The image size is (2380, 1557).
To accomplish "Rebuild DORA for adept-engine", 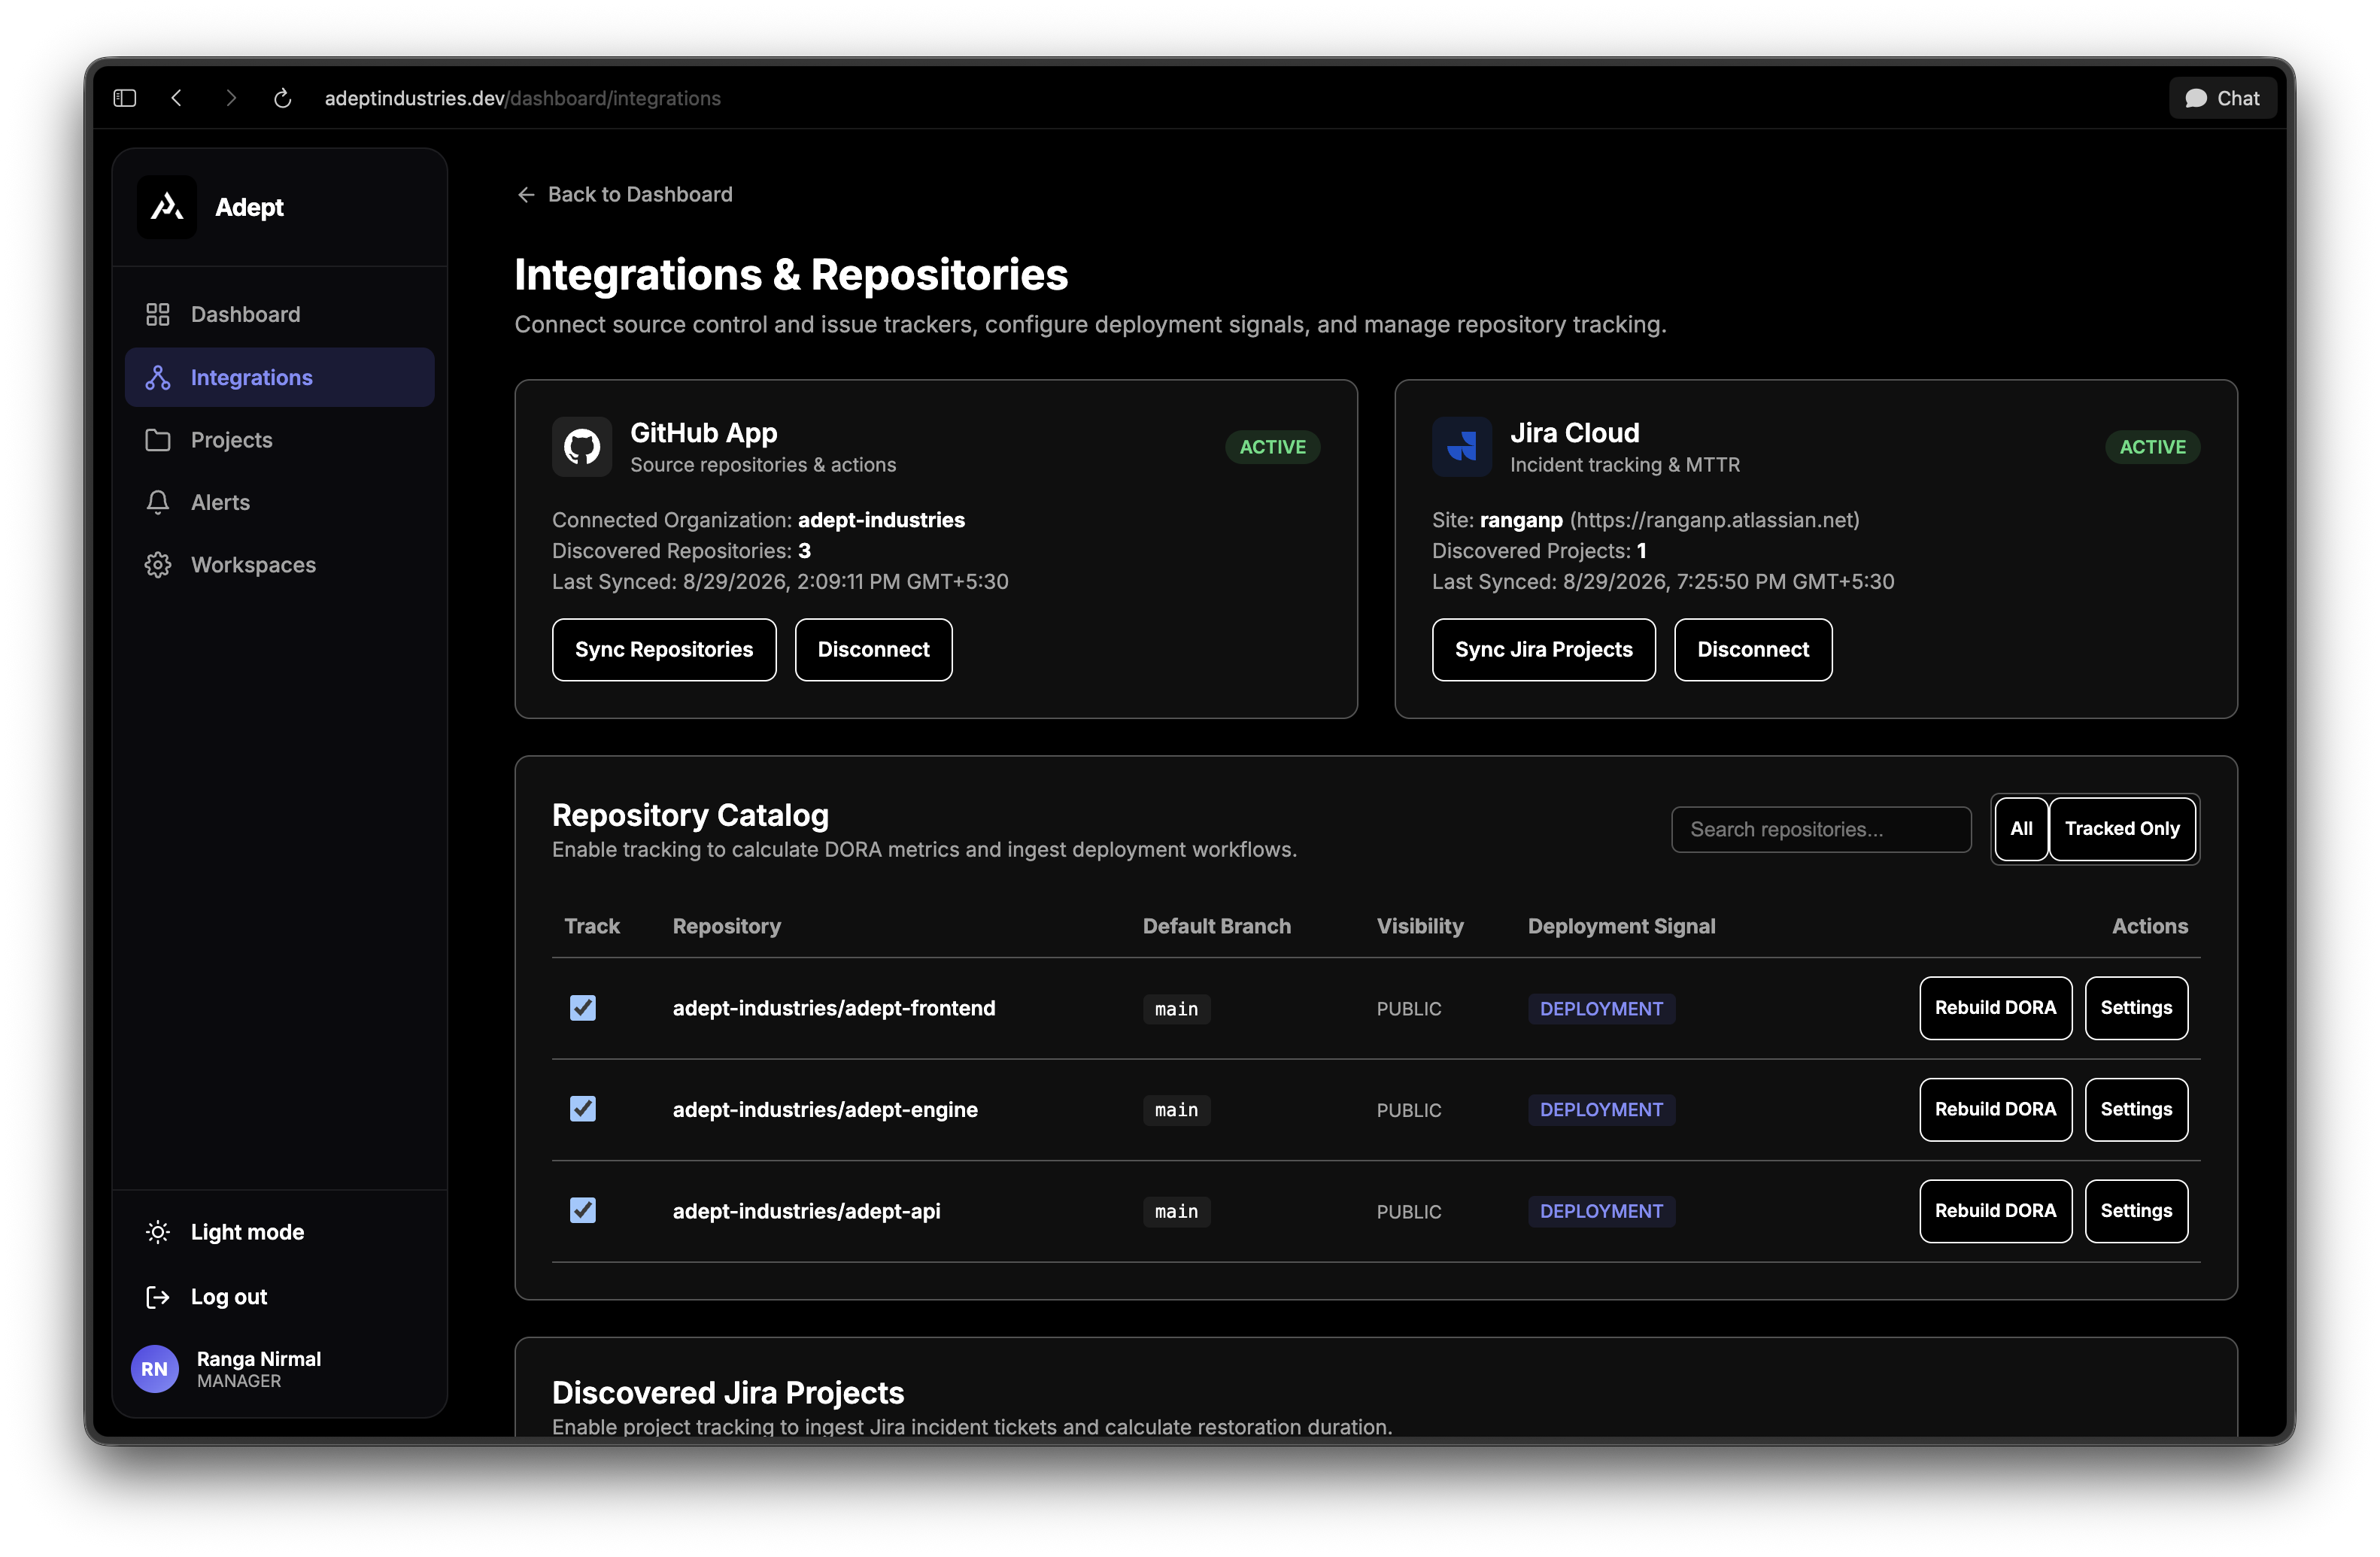I will click(x=1995, y=1109).
